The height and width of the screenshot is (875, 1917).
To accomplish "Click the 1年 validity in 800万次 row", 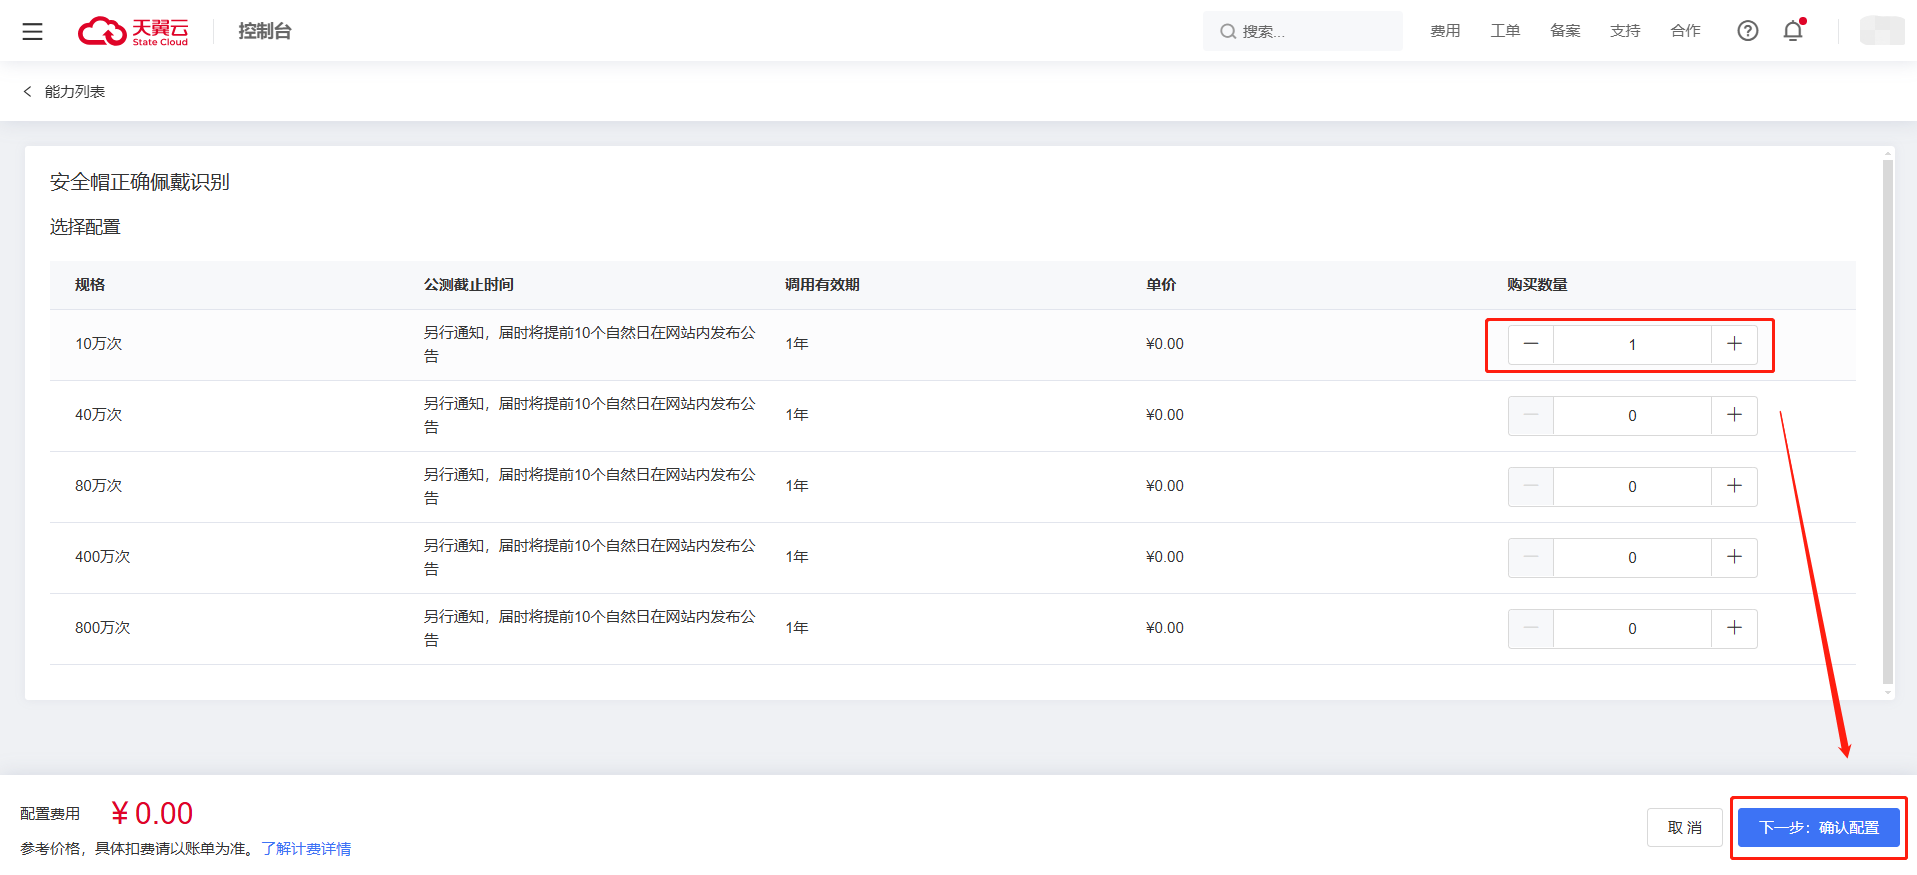I will coord(796,628).
